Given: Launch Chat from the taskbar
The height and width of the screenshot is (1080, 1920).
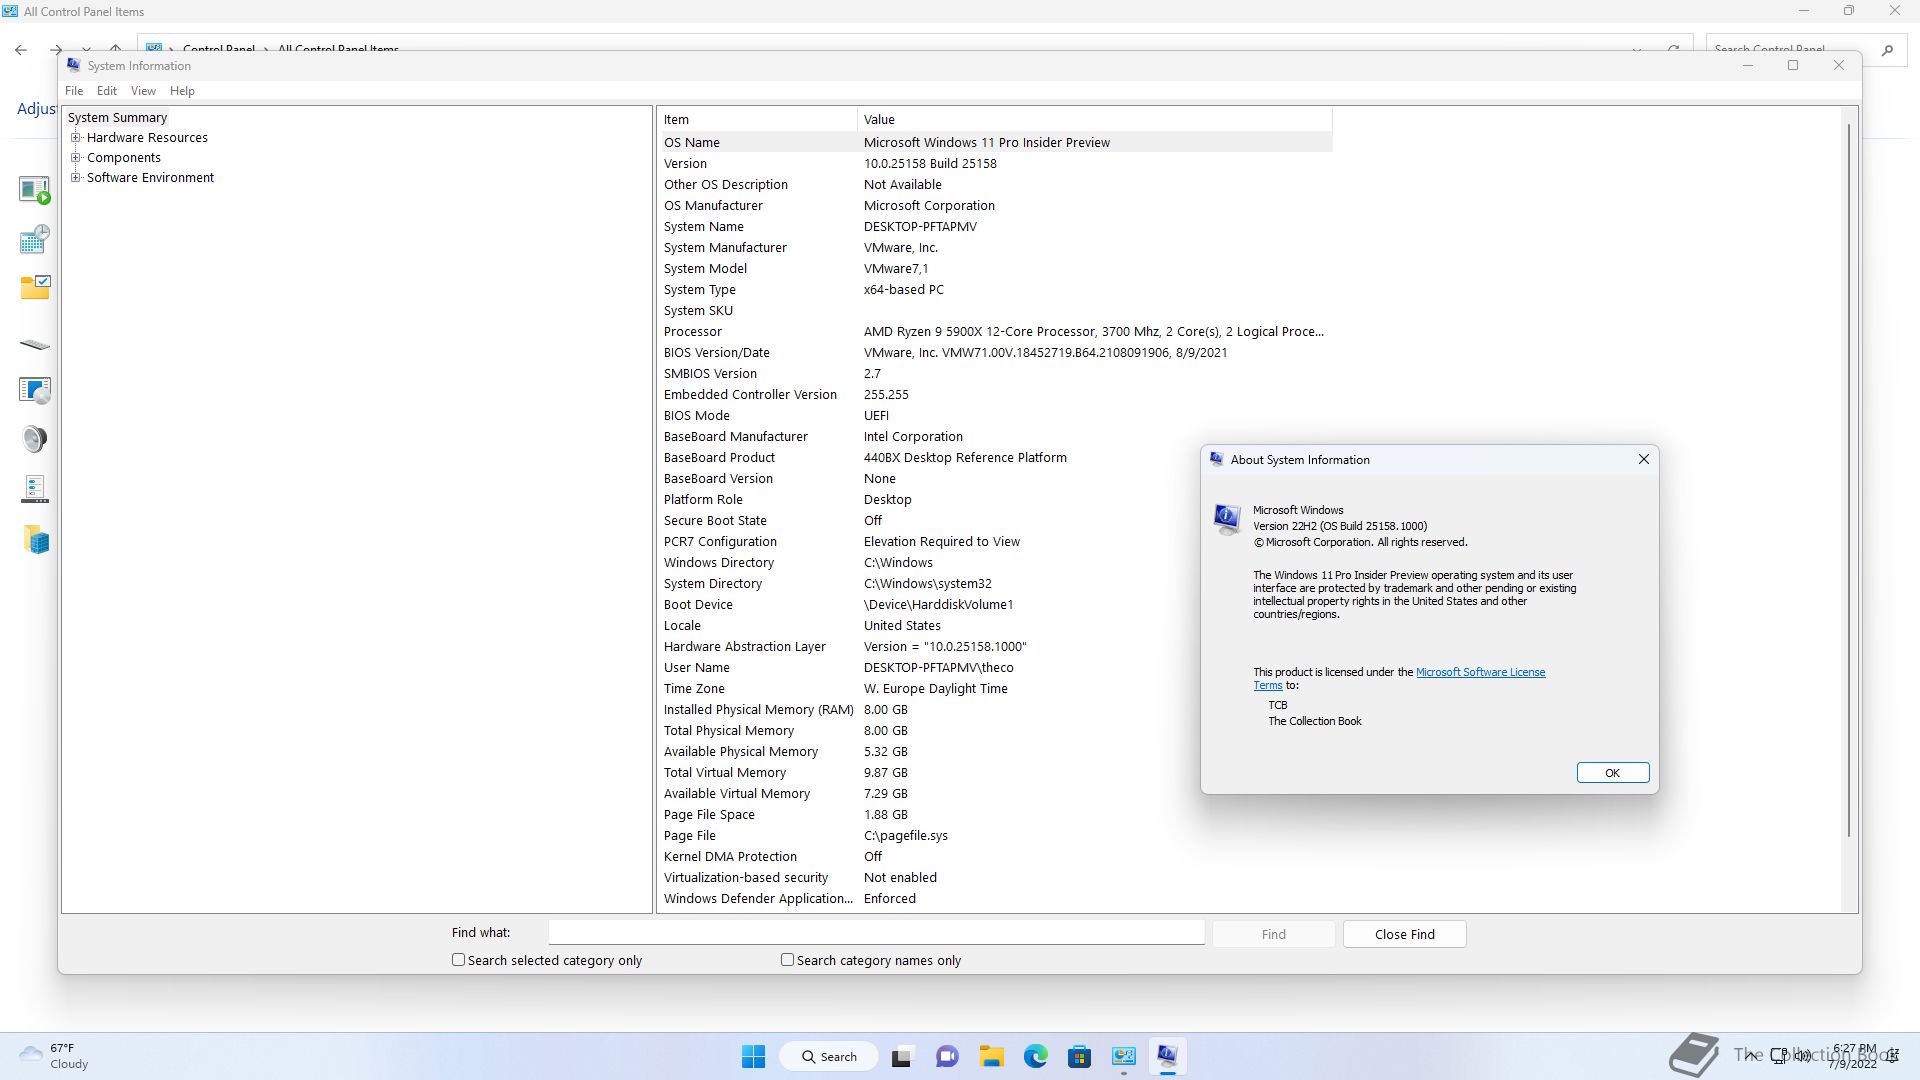Looking at the screenshot, I should pyautogui.click(x=947, y=1056).
